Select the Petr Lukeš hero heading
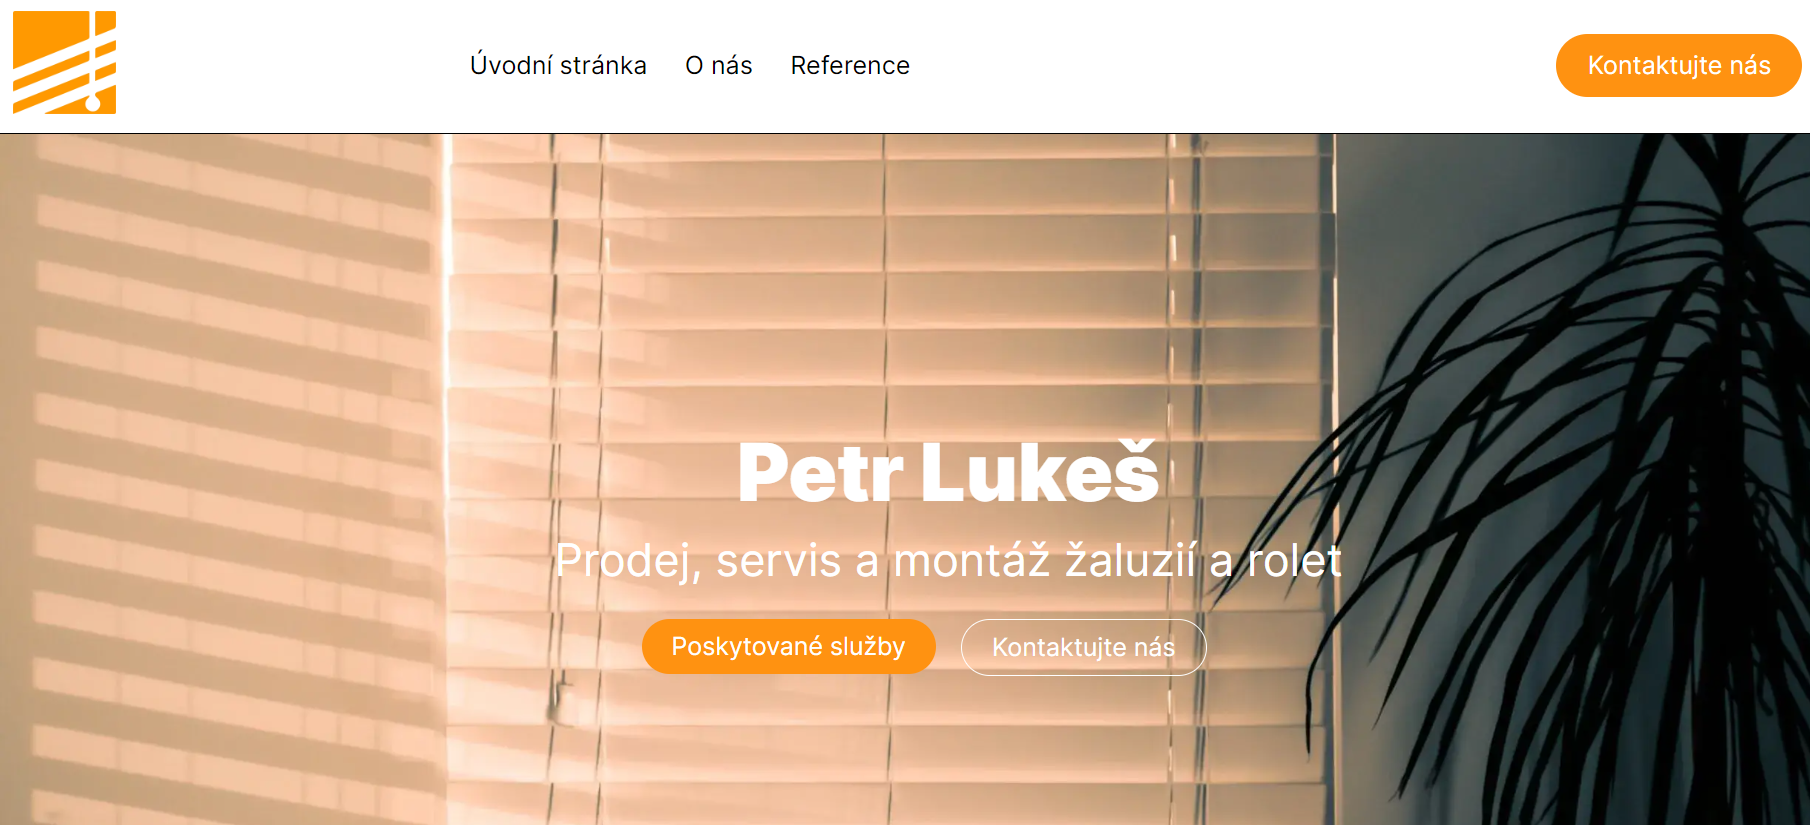 [x=948, y=472]
